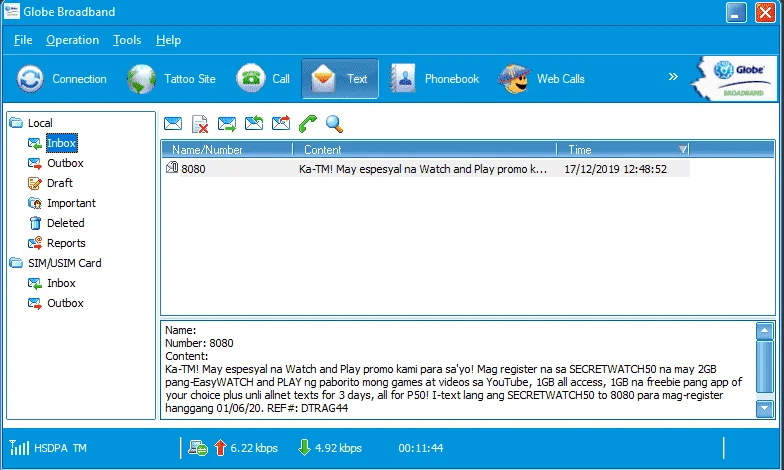Sort by Time column header
Viewport: 784px width, 470px height.
tap(623, 150)
